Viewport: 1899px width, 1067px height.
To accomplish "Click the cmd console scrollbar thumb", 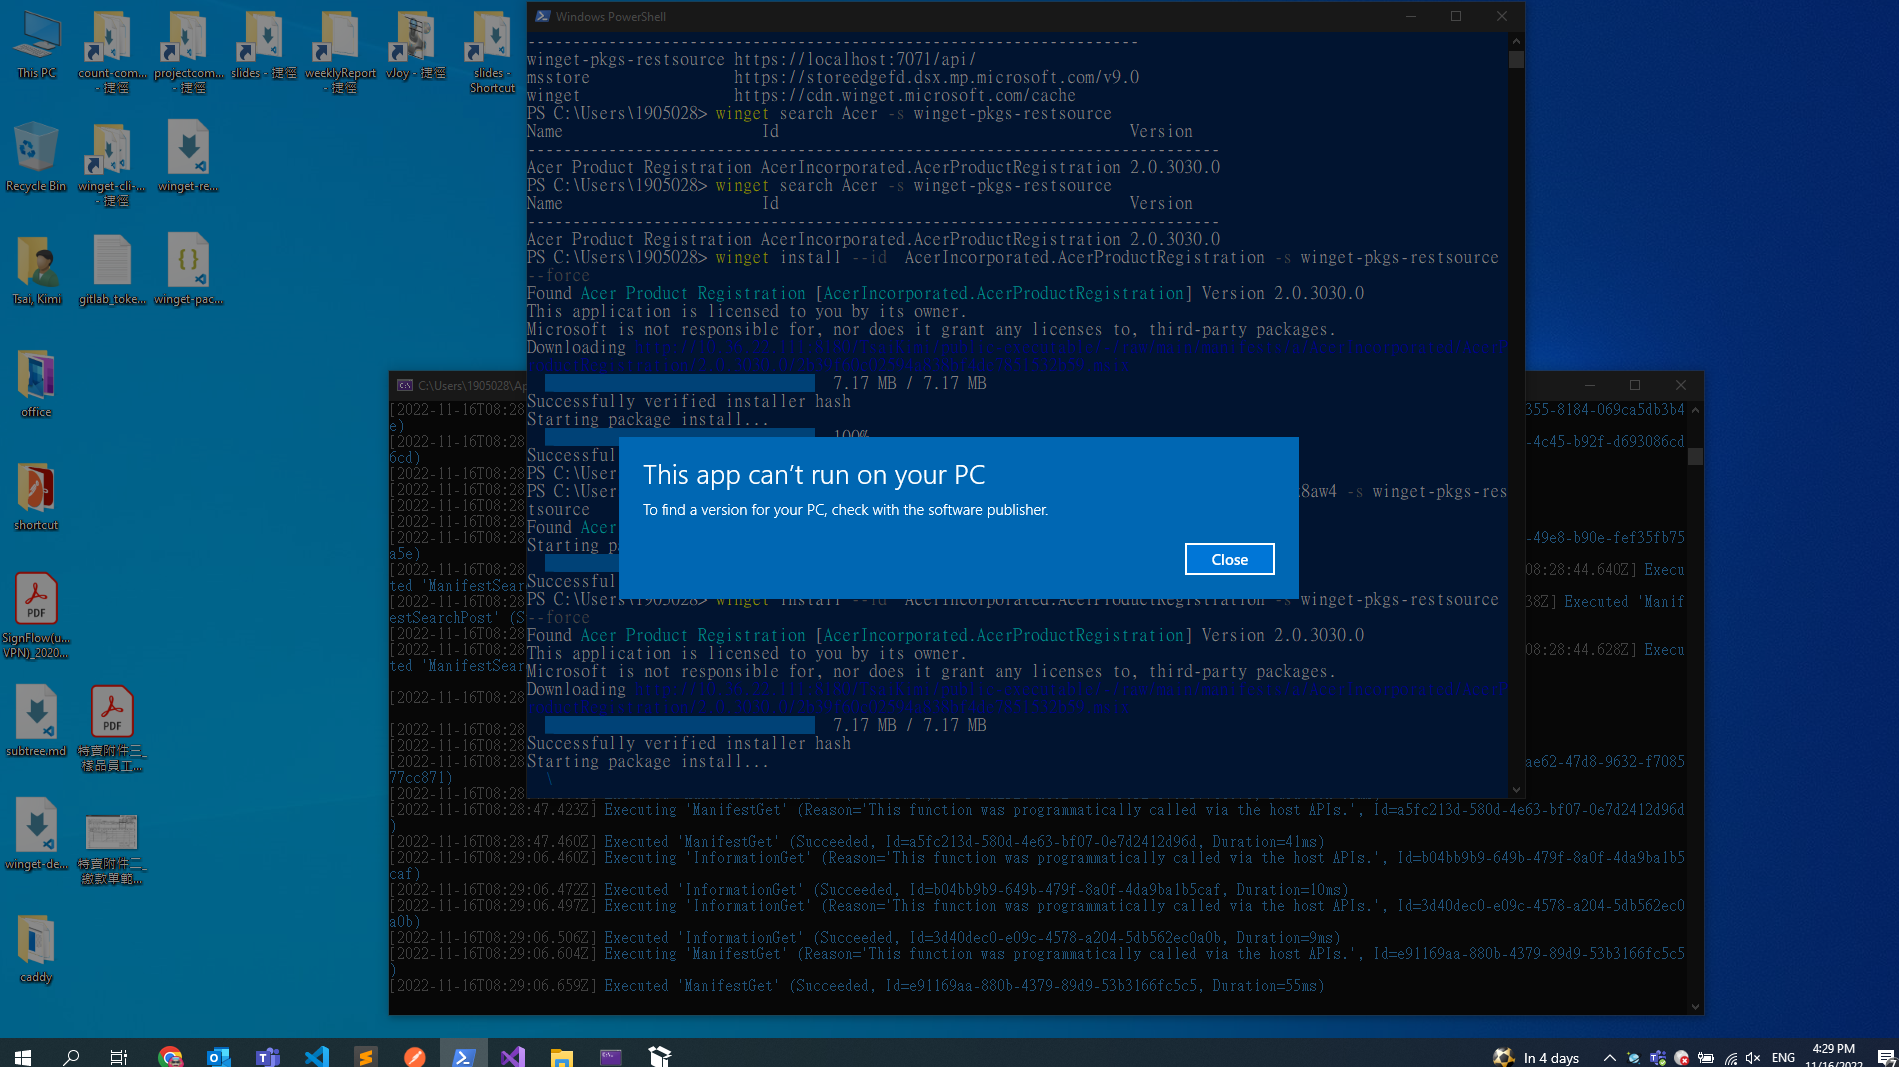I will (1695, 456).
